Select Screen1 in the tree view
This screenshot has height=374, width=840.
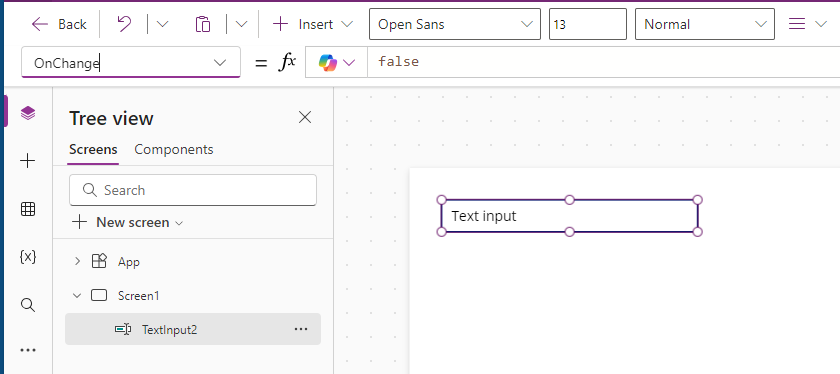[x=139, y=295]
